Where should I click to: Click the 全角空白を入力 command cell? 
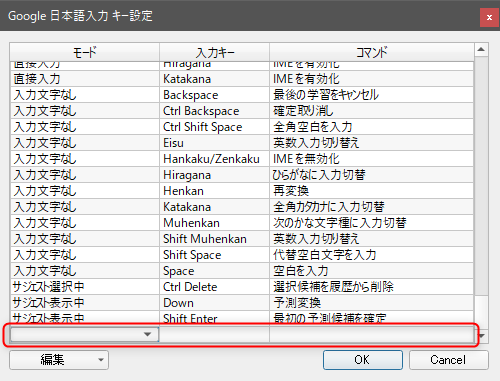pos(371,127)
